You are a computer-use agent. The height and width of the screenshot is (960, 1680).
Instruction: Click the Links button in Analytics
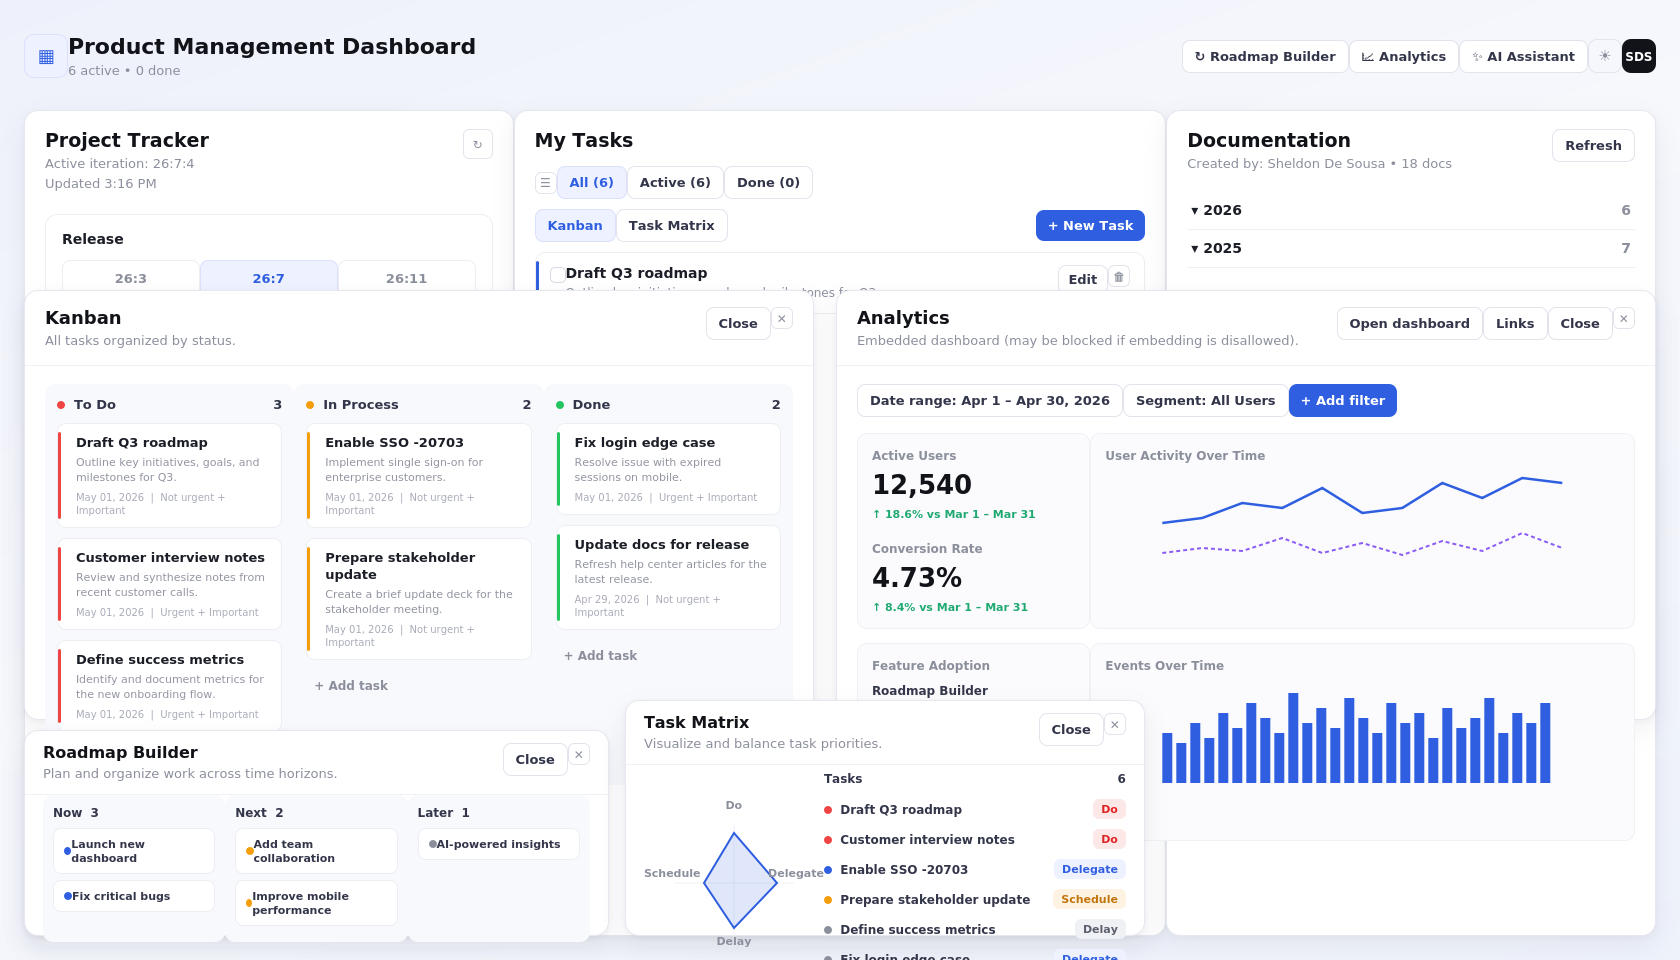click(x=1515, y=324)
